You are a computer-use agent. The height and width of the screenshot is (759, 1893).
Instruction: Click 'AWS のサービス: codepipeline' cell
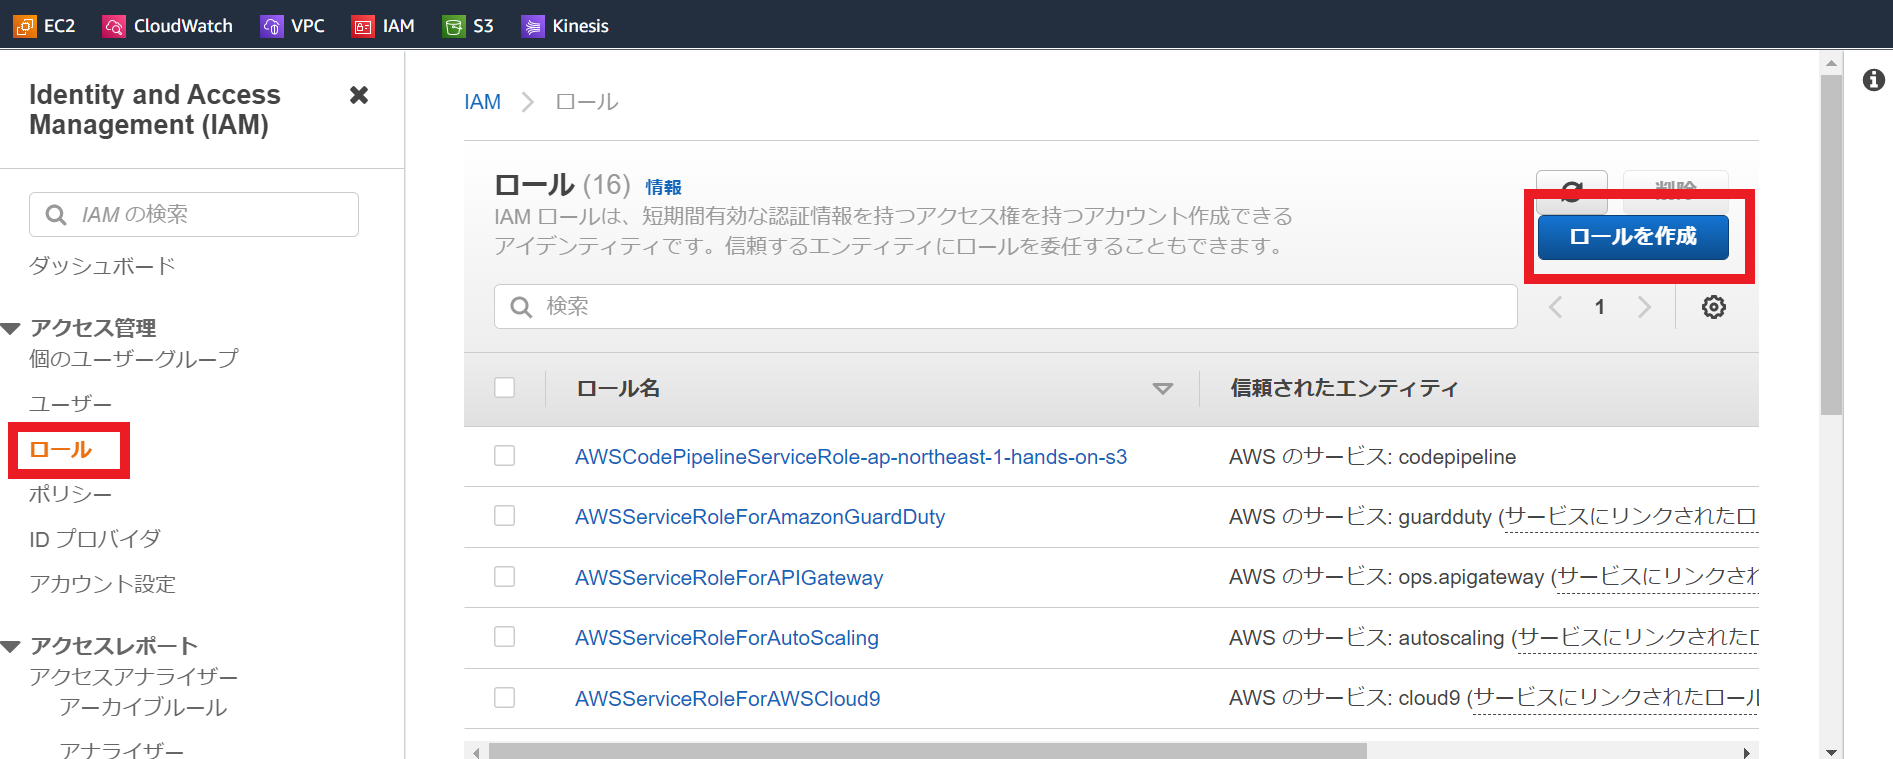[x=1372, y=457]
